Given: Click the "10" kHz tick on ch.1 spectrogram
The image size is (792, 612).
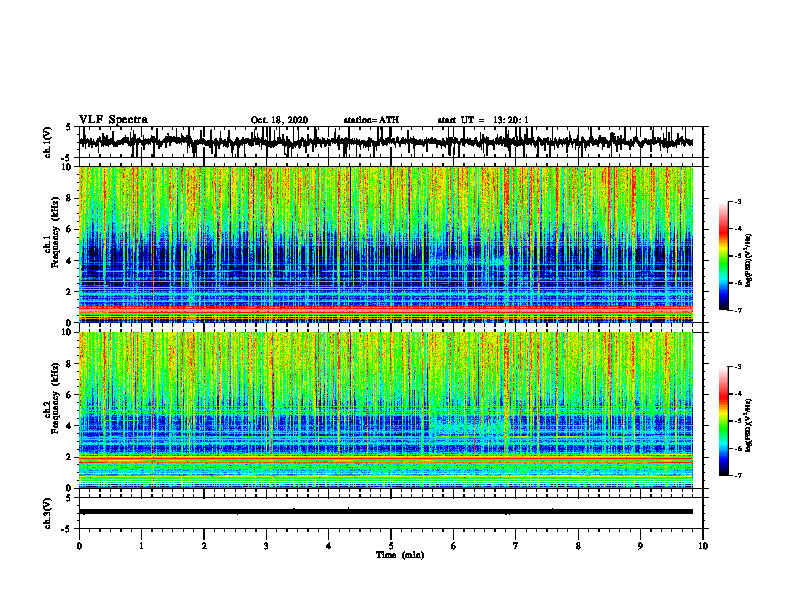Looking at the screenshot, I should (x=69, y=167).
